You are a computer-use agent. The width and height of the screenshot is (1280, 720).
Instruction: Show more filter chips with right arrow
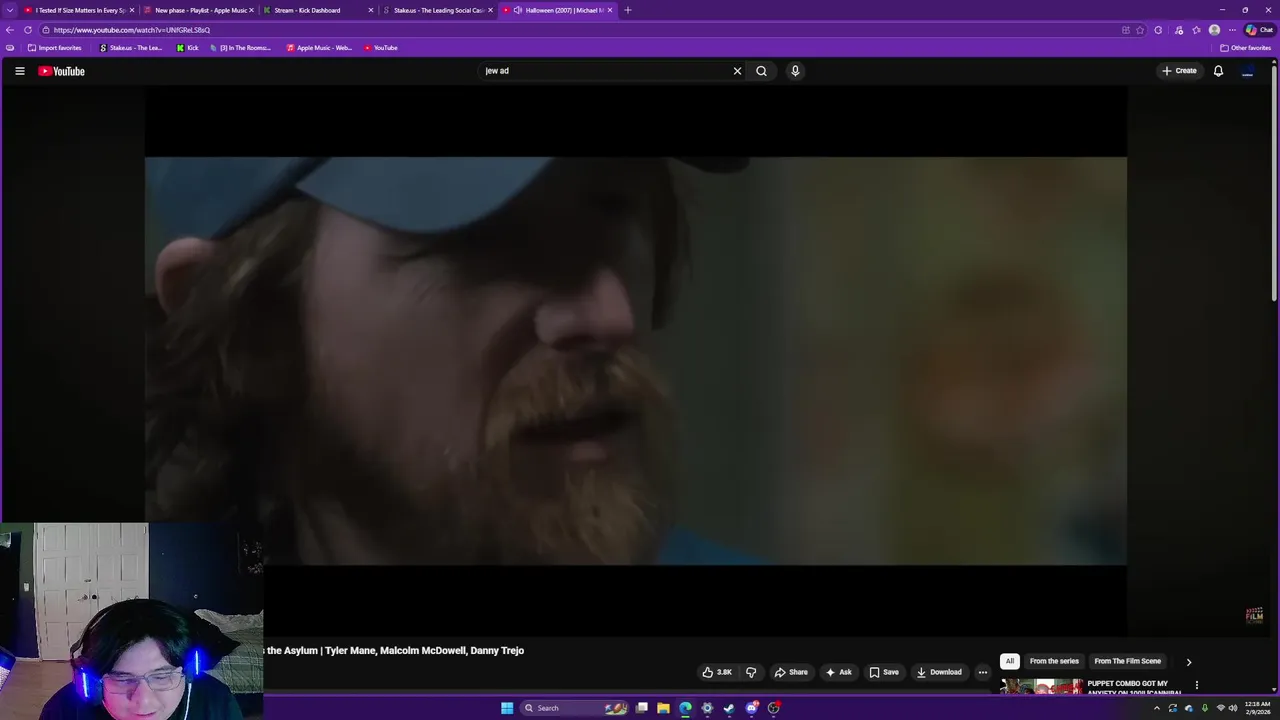point(1188,662)
